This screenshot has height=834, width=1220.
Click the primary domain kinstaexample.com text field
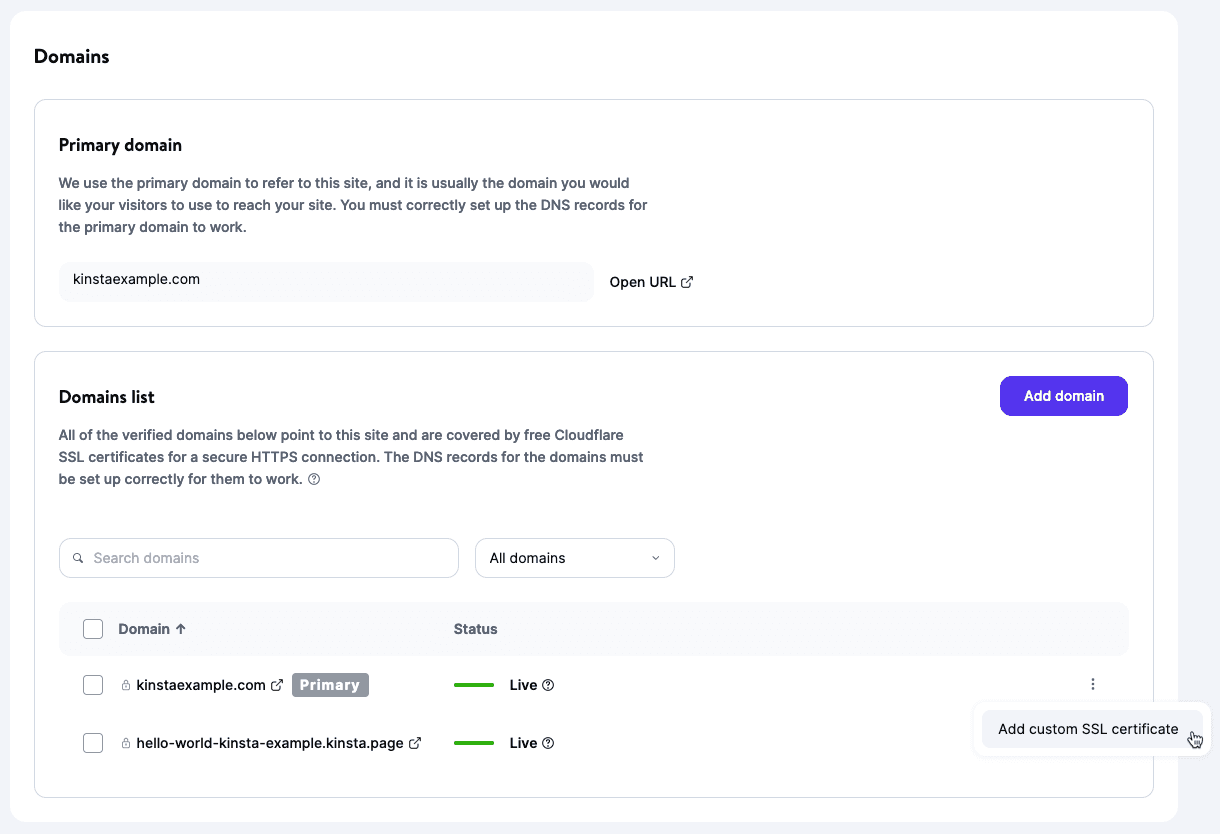coord(325,281)
